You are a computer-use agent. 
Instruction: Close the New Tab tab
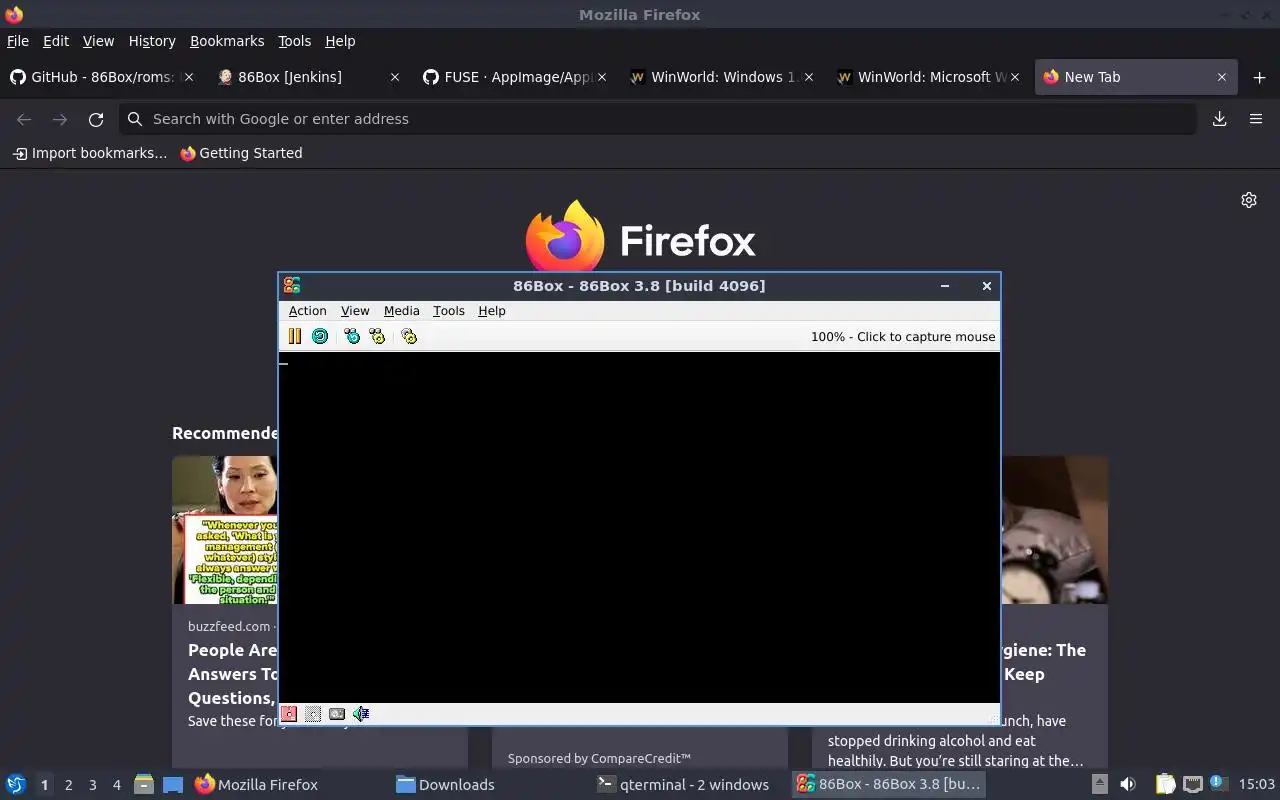(x=1222, y=77)
